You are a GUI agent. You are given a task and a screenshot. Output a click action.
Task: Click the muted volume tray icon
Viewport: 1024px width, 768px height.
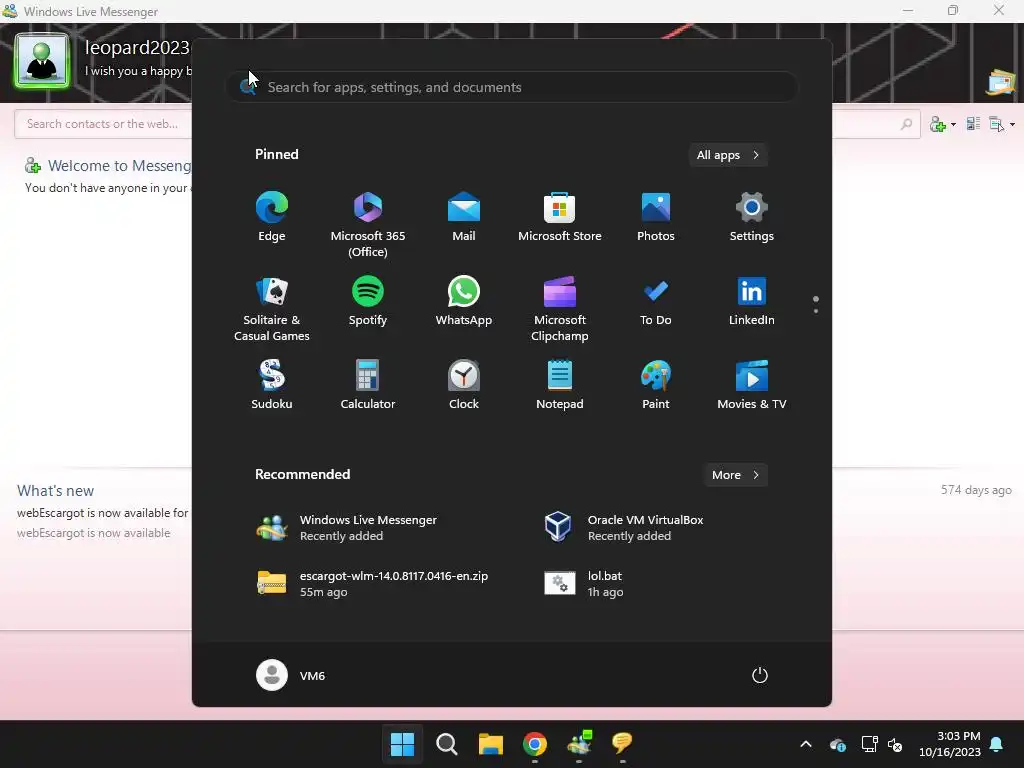click(x=895, y=744)
